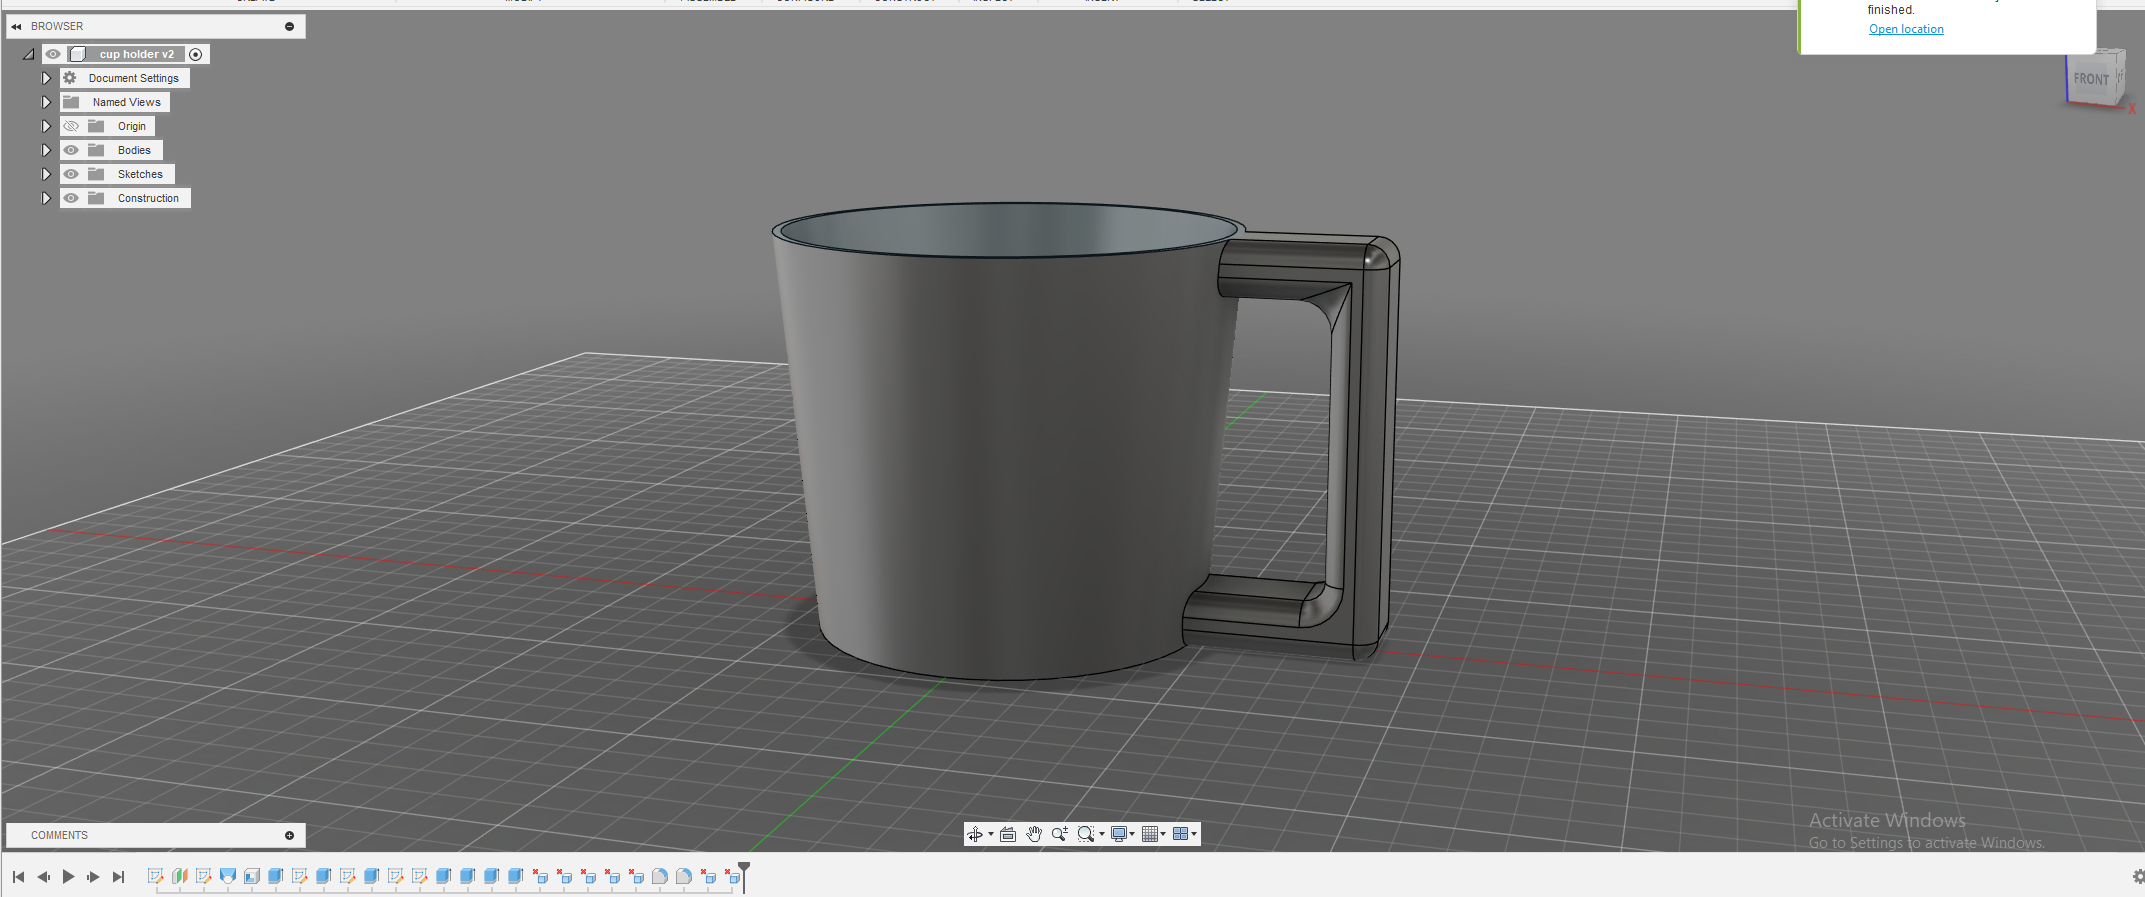The height and width of the screenshot is (897, 2145).
Task: Expand the Sketches node
Action: click(46, 174)
